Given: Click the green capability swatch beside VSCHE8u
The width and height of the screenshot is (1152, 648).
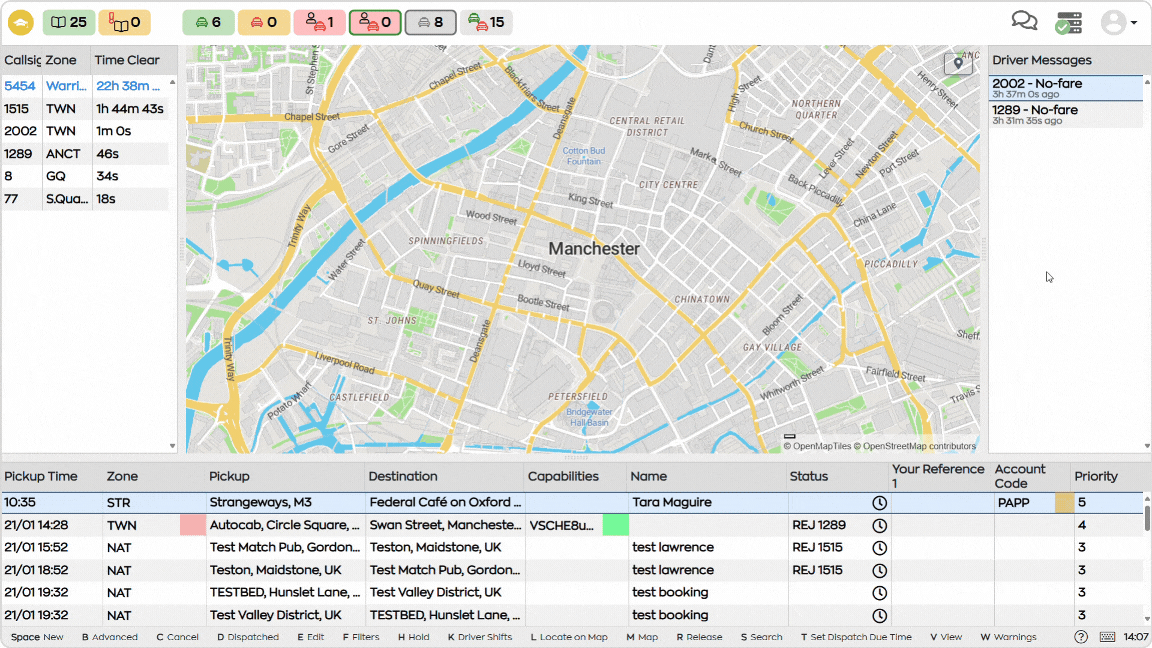Looking at the screenshot, I should (x=616, y=525).
